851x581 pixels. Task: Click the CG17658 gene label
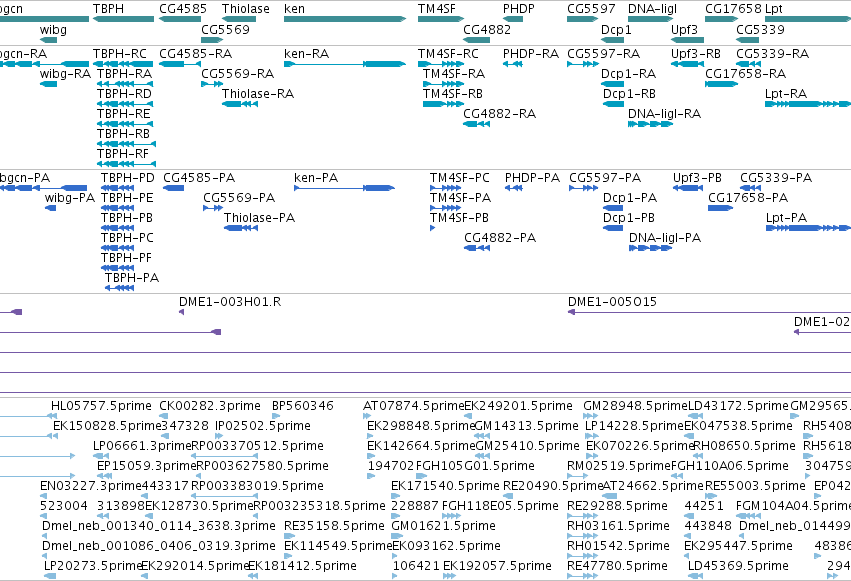click(x=733, y=9)
